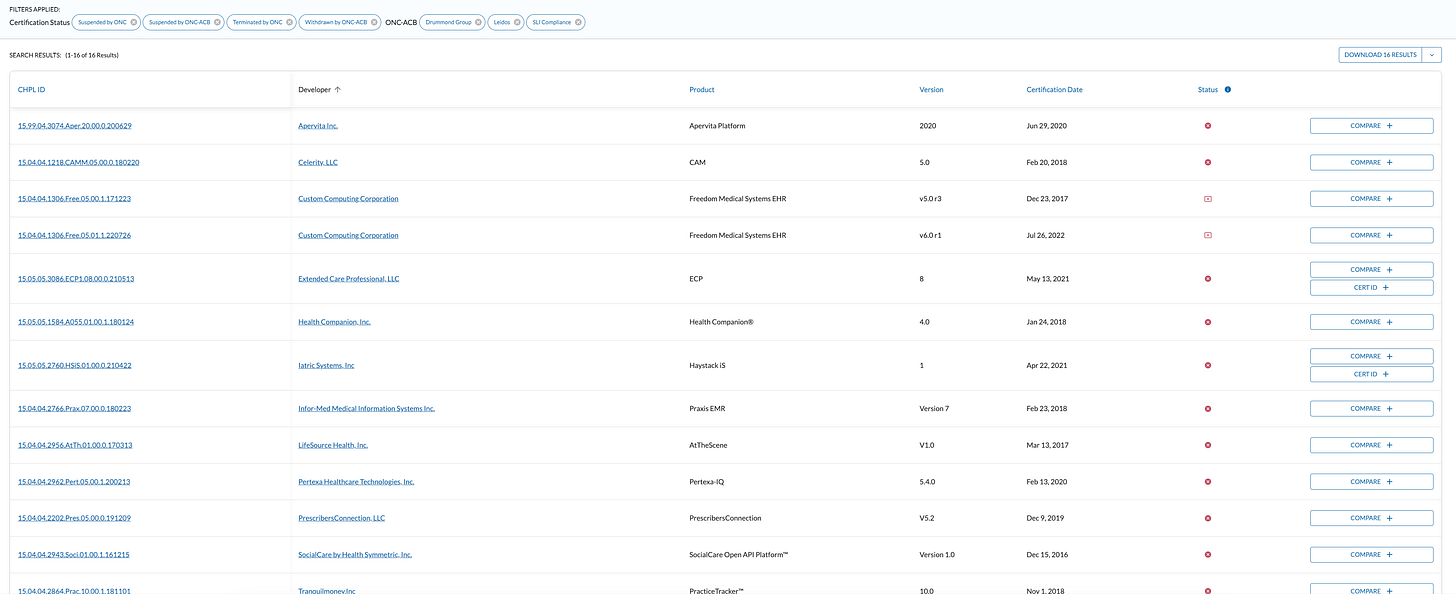1456x594 pixels.
Task: Open Health Companion, Inc. developer link
Action: 334,322
